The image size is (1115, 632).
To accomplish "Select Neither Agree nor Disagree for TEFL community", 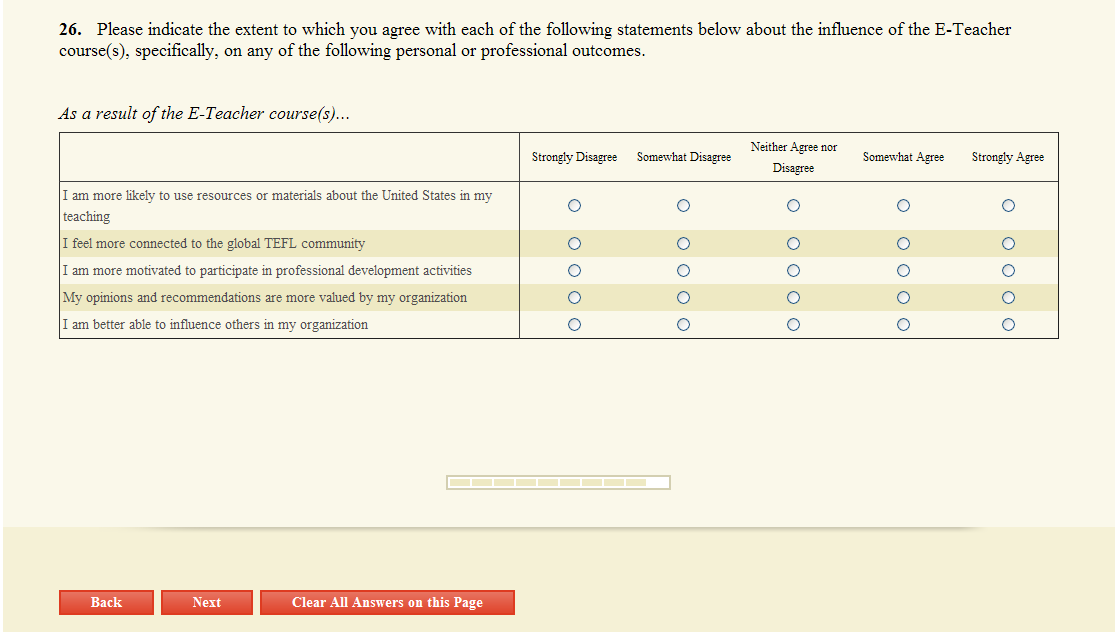I will pyautogui.click(x=793, y=243).
